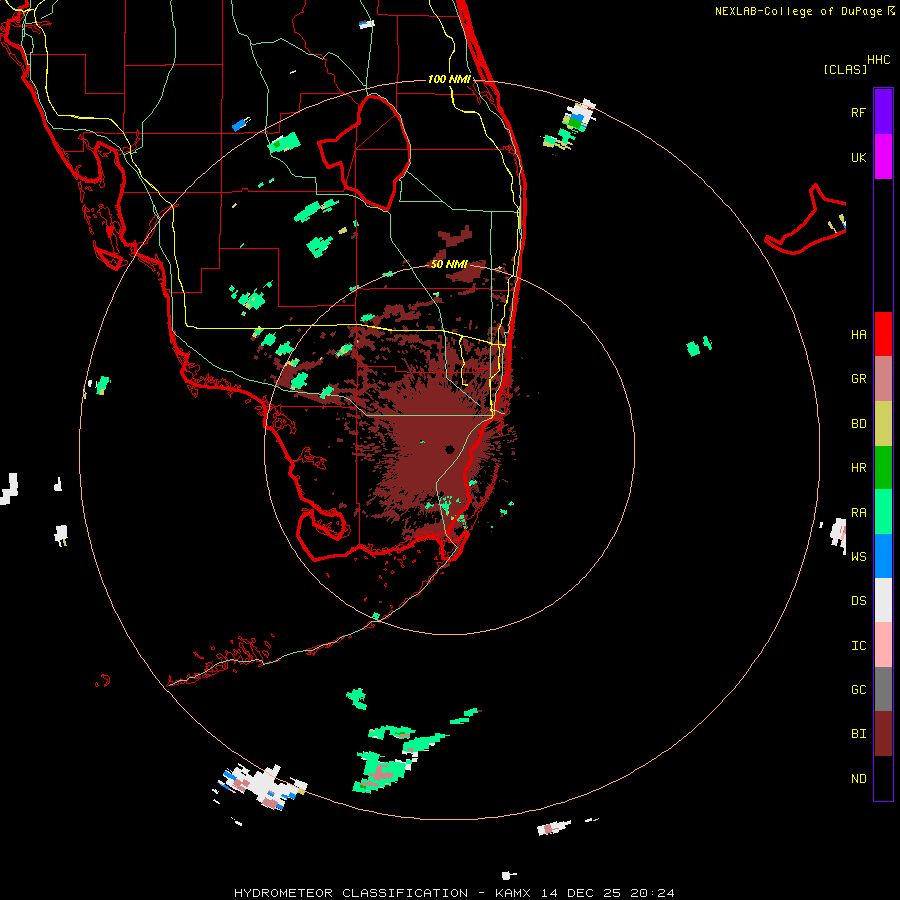Select the BD big drops swatch
The image size is (900, 900).
point(883,423)
